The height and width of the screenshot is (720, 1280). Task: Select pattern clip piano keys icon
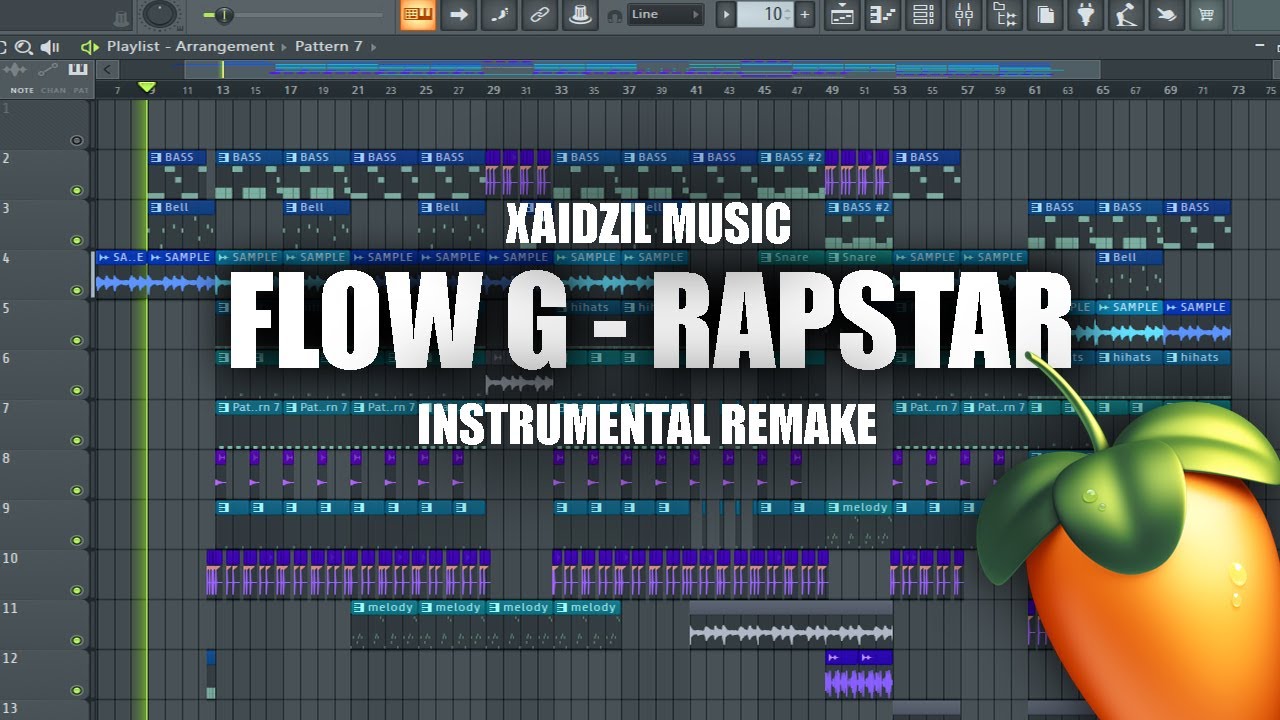coord(78,70)
